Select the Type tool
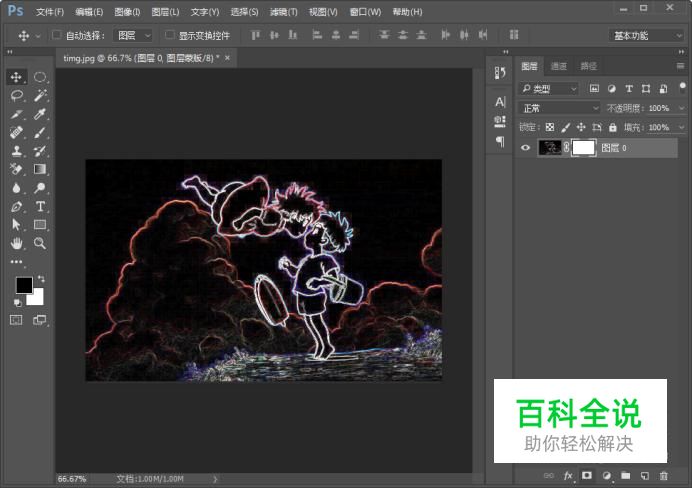 click(x=40, y=206)
